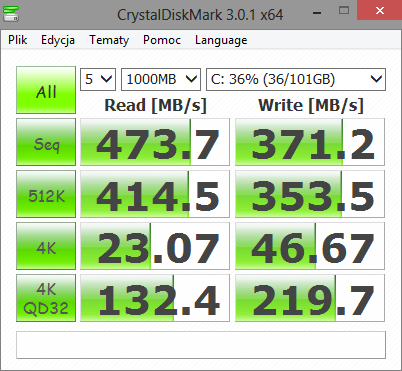
Task: Close the CrystalDiskMark window
Action: [379, 10]
